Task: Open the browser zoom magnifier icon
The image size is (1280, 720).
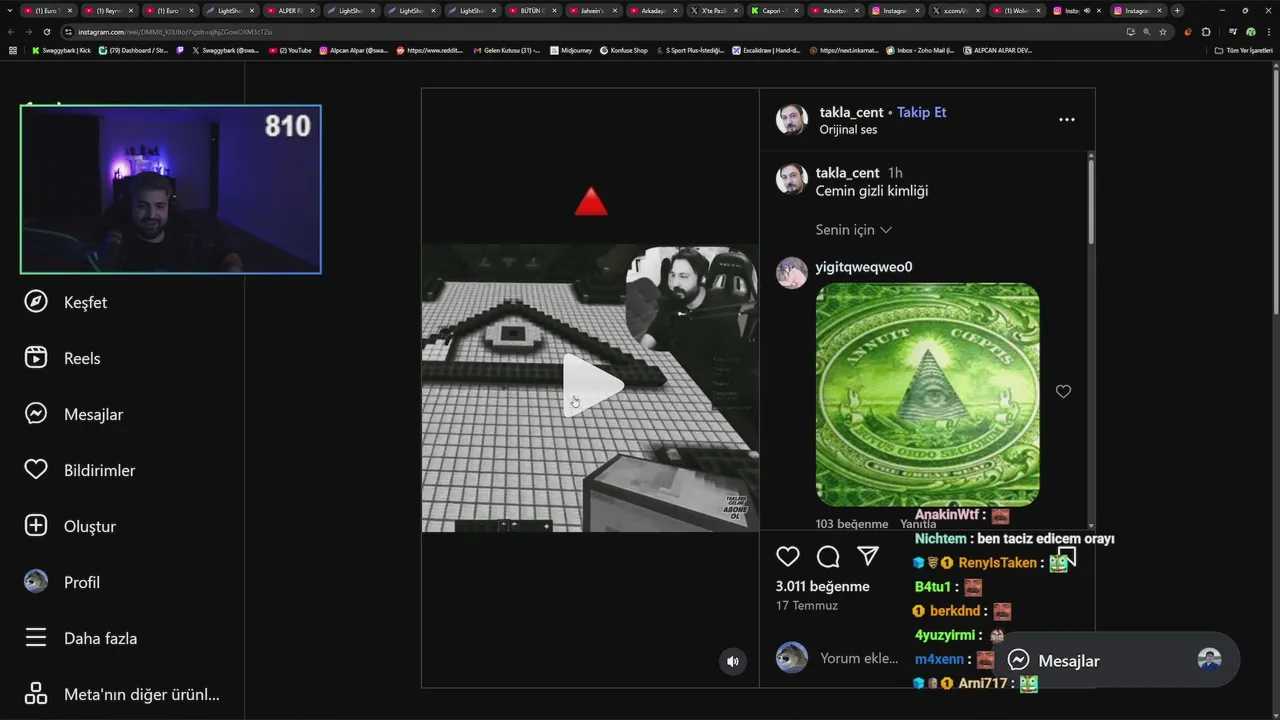Action: [x=1147, y=32]
